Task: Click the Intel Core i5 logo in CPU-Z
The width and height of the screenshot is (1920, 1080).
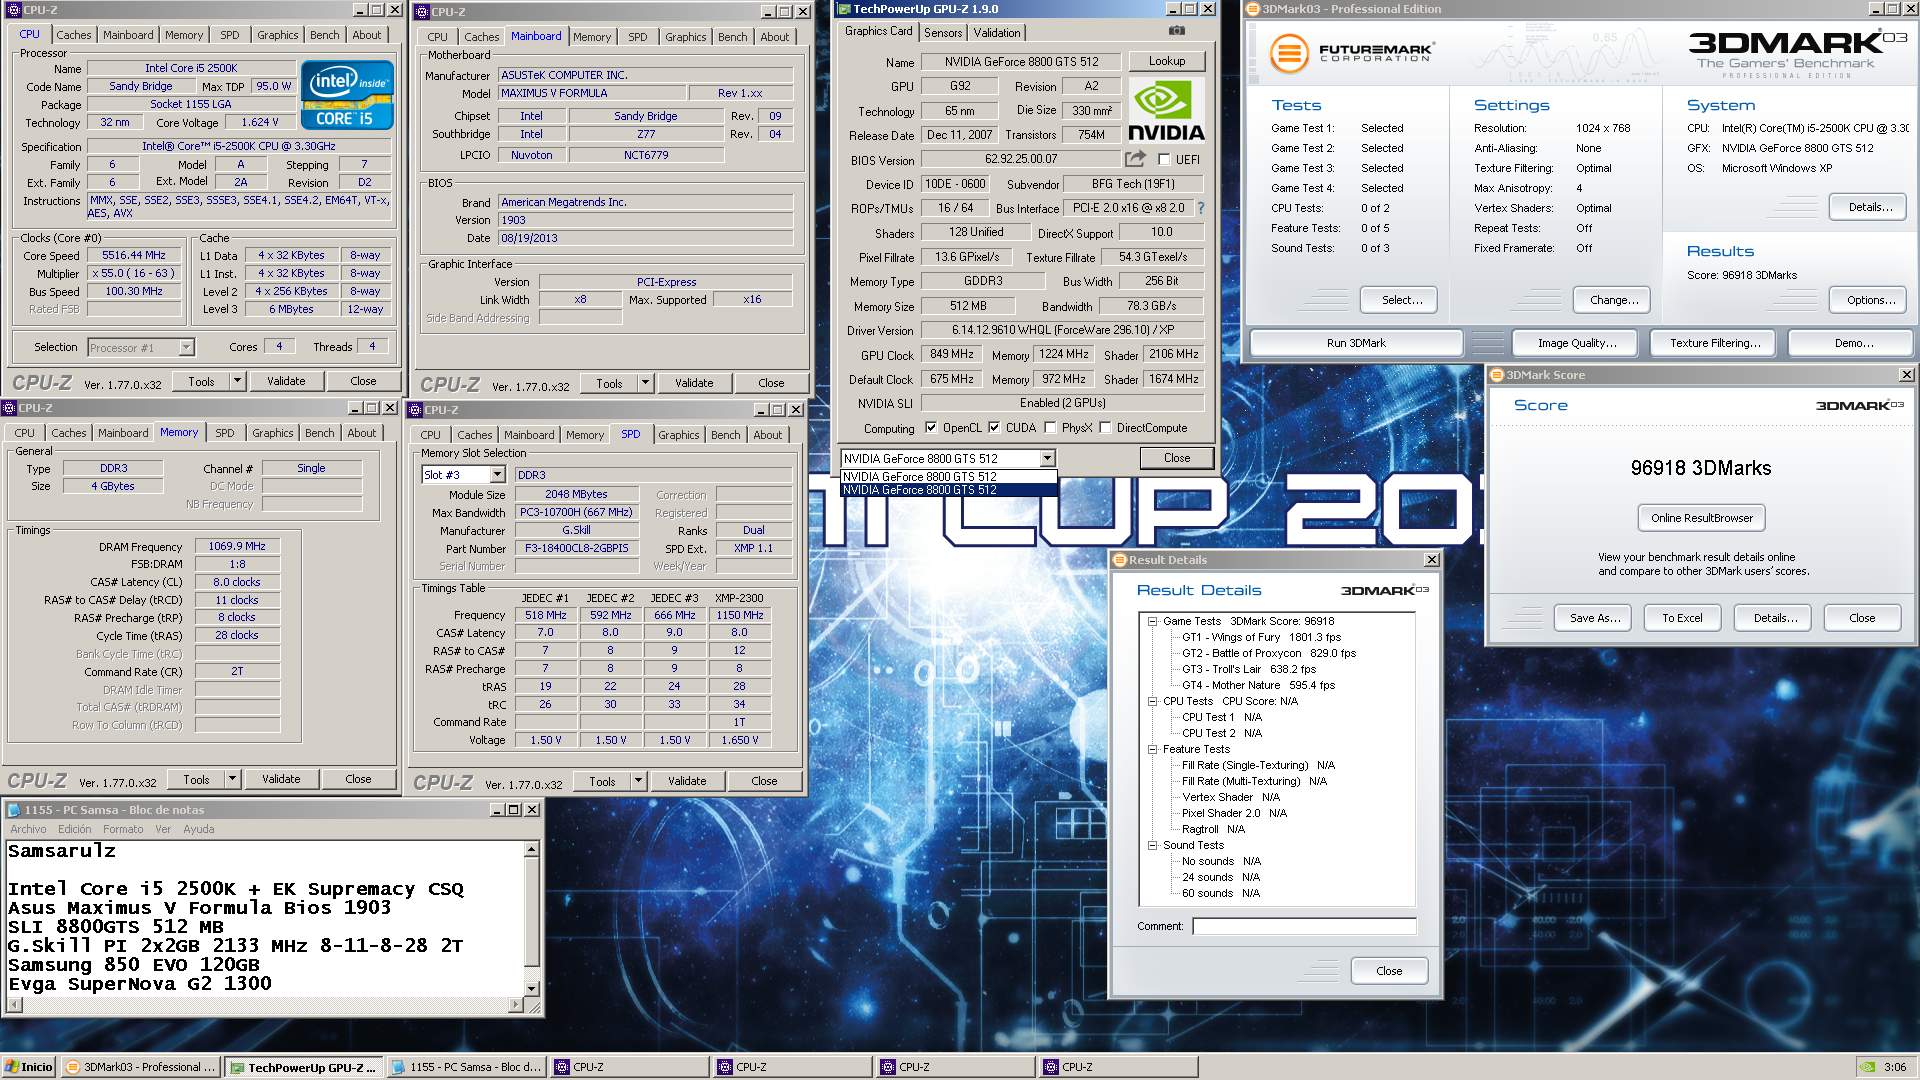Action: pos(347,96)
